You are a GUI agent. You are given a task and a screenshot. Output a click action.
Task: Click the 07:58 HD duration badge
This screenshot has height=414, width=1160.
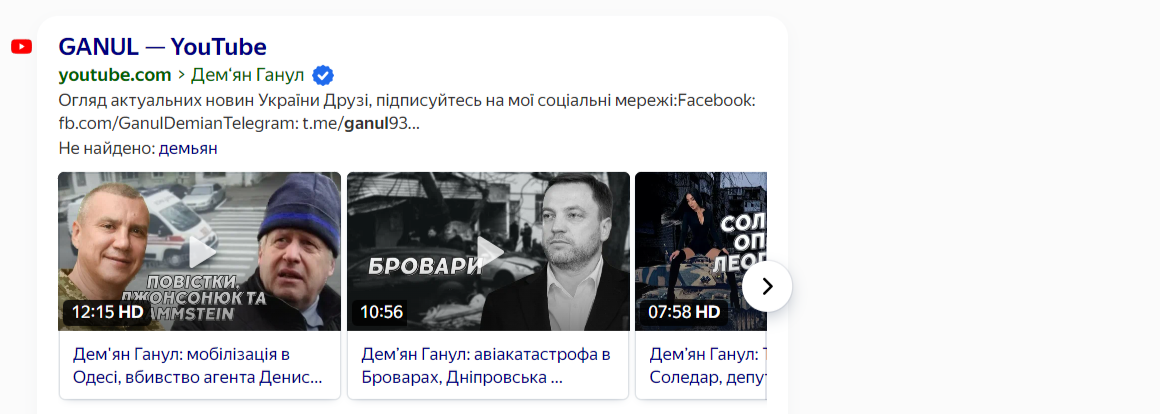pyautogui.click(x=684, y=312)
